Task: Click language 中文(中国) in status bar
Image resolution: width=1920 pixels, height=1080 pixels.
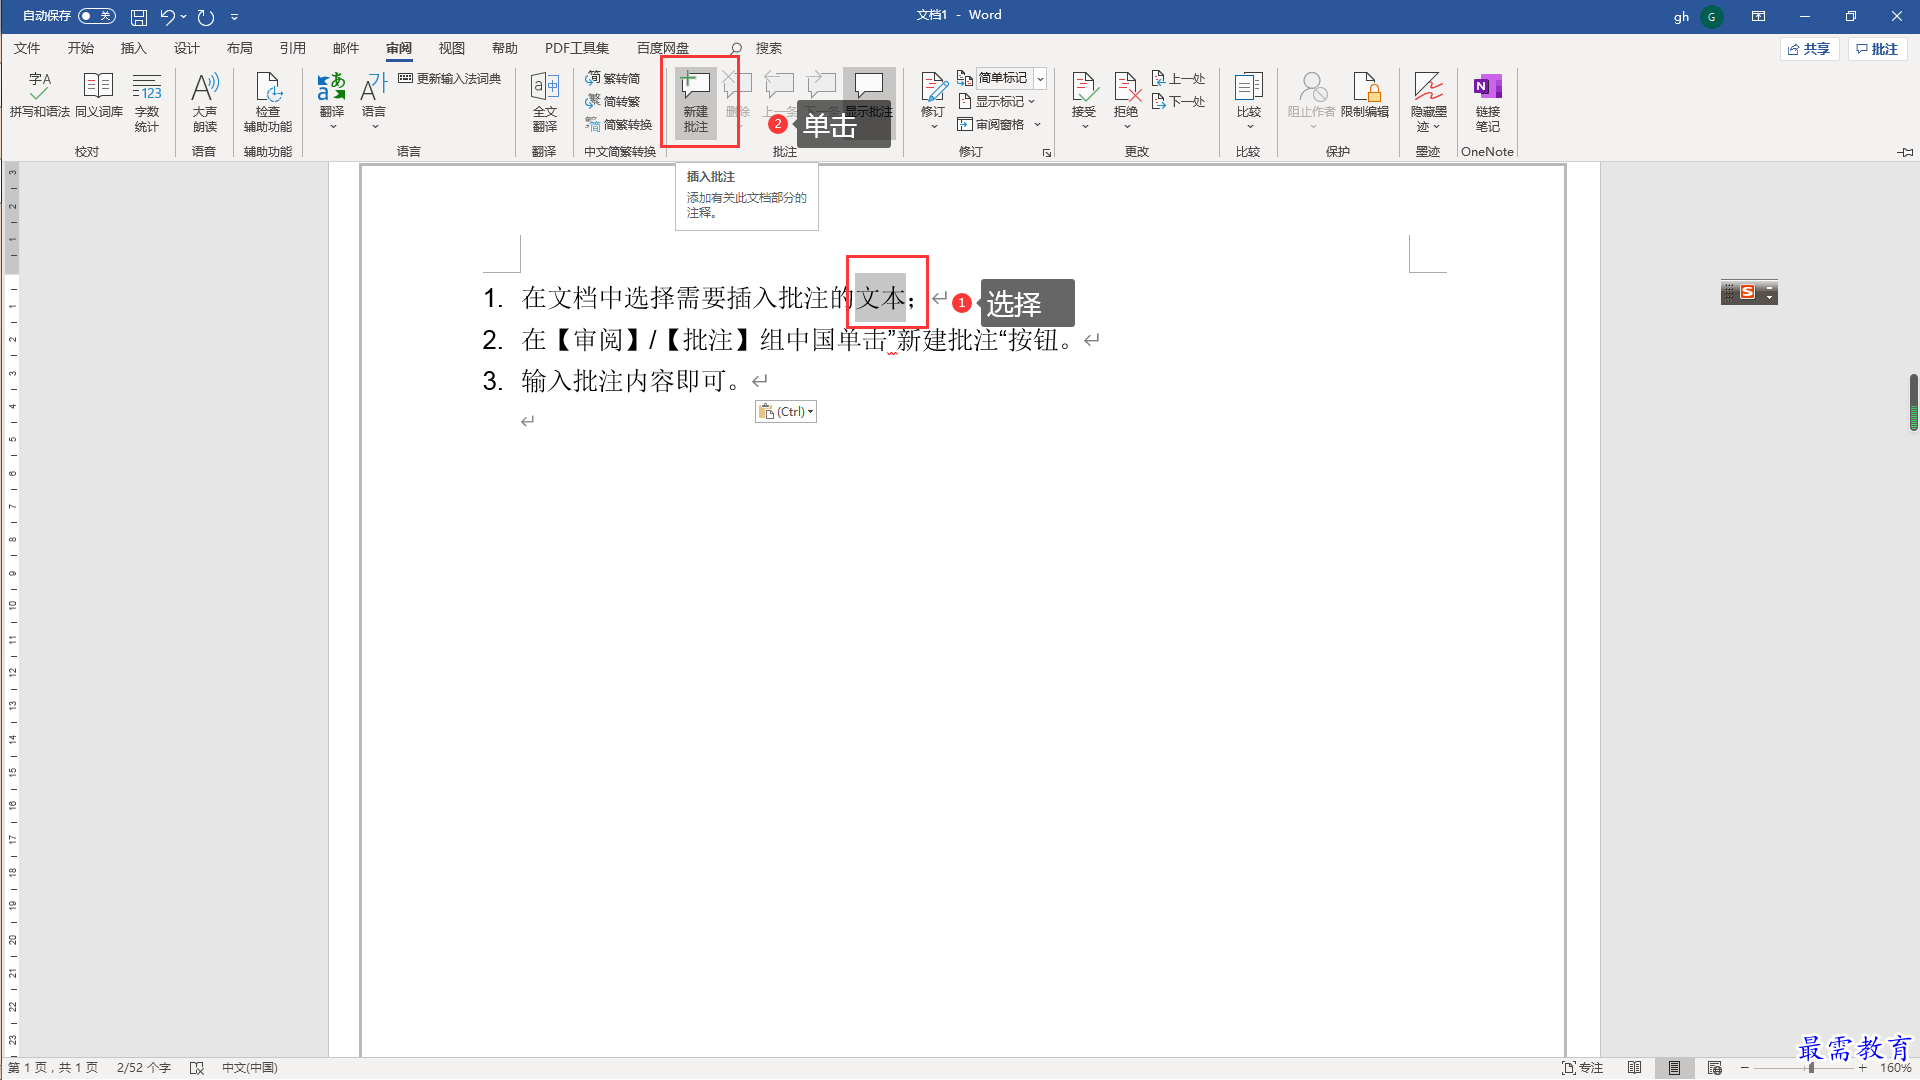Action: 250,1068
